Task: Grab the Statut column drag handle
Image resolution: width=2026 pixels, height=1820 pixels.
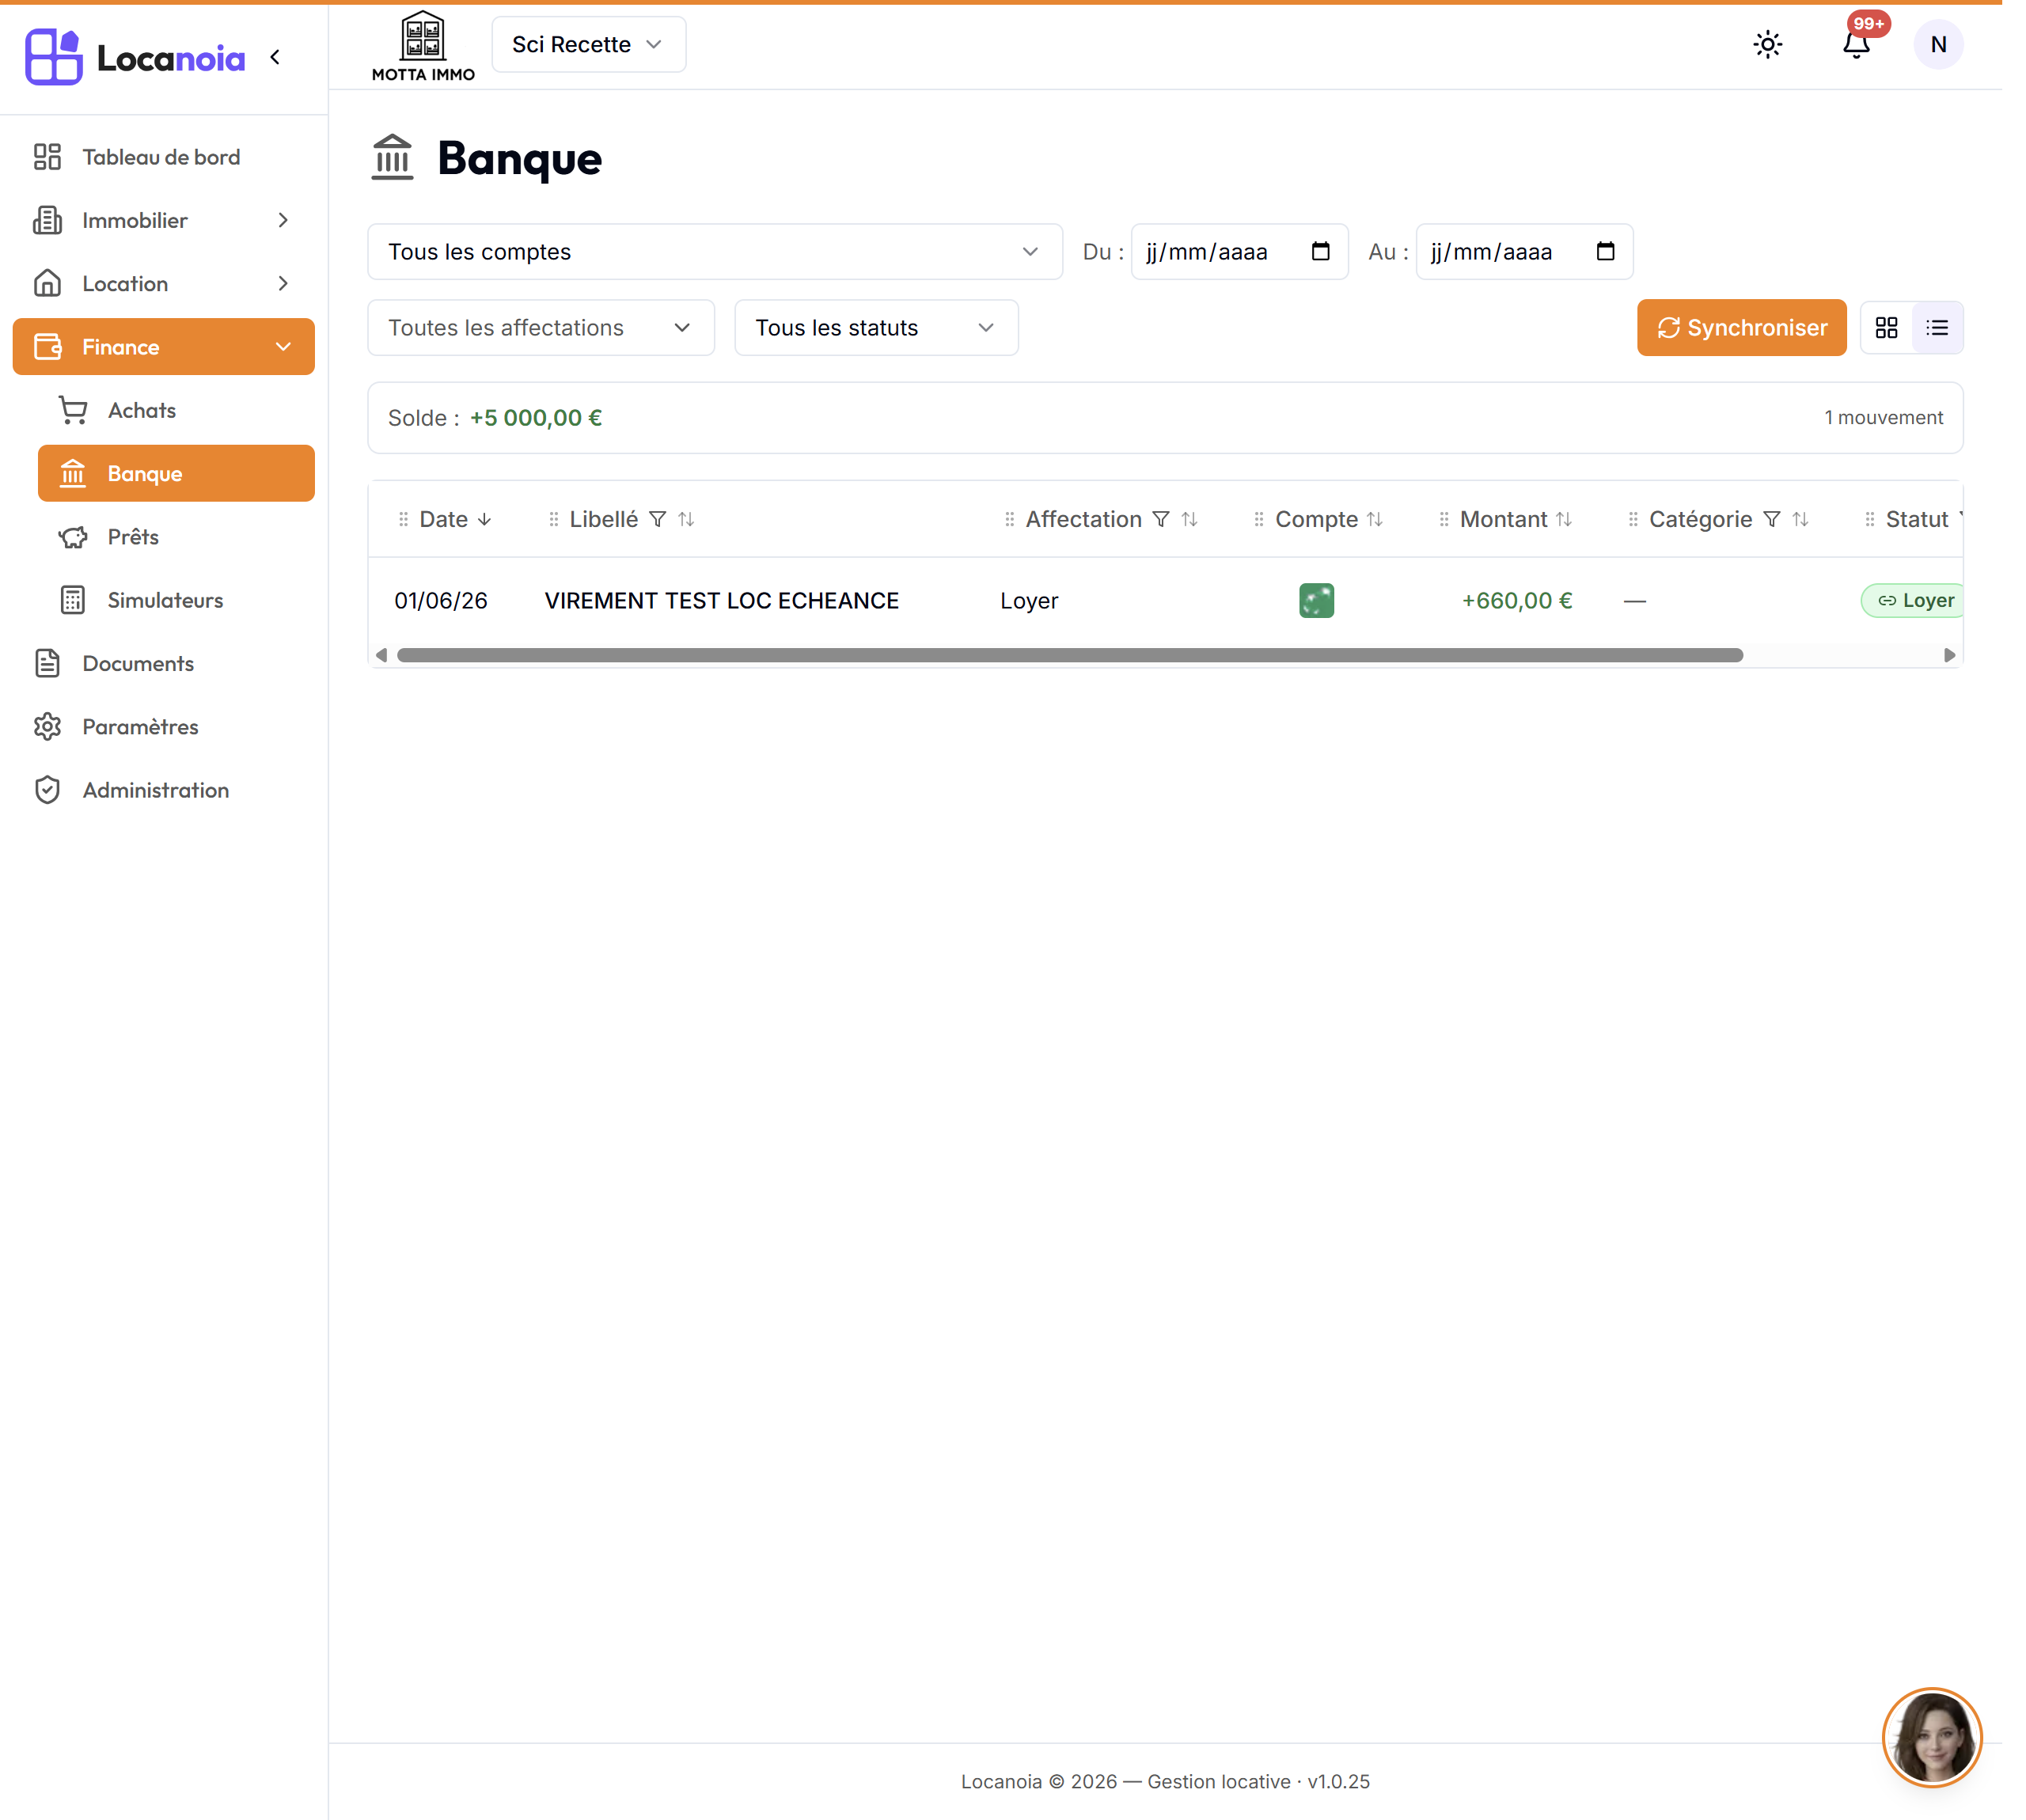Action: (x=1870, y=520)
